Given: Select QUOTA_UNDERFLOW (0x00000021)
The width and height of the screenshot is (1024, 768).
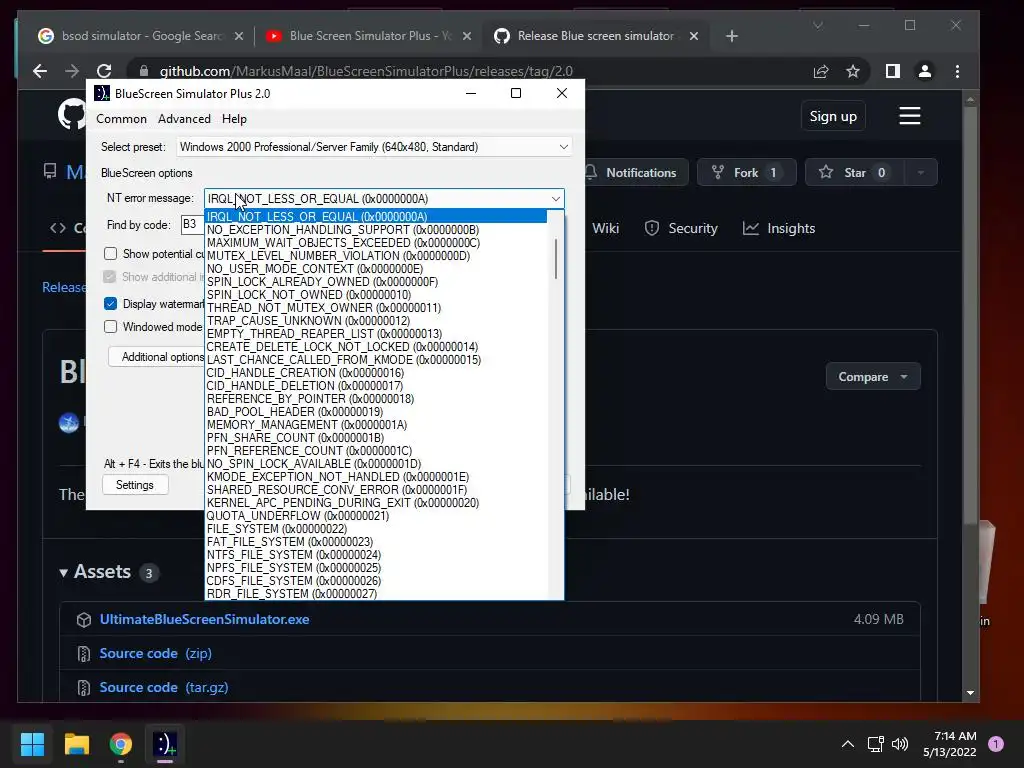Looking at the screenshot, I should [376, 516].
